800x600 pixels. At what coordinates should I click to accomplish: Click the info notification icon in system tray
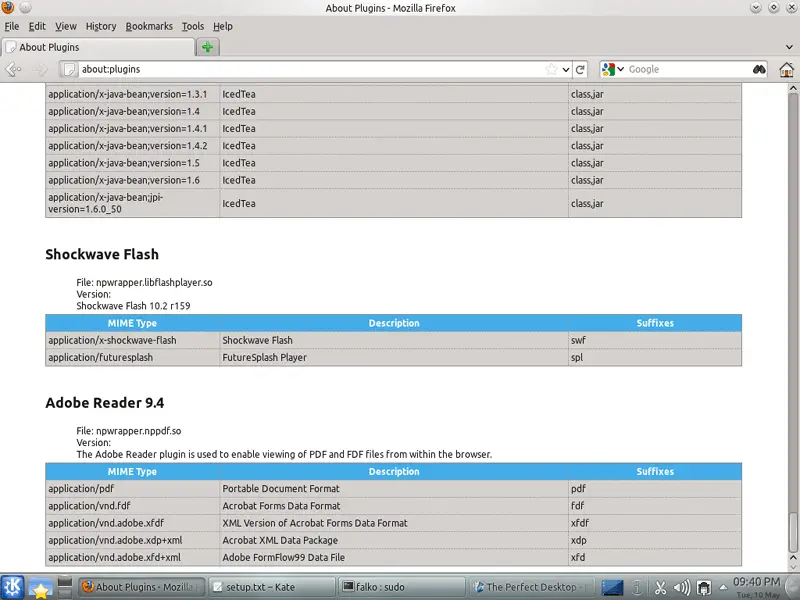coord(637,588)
